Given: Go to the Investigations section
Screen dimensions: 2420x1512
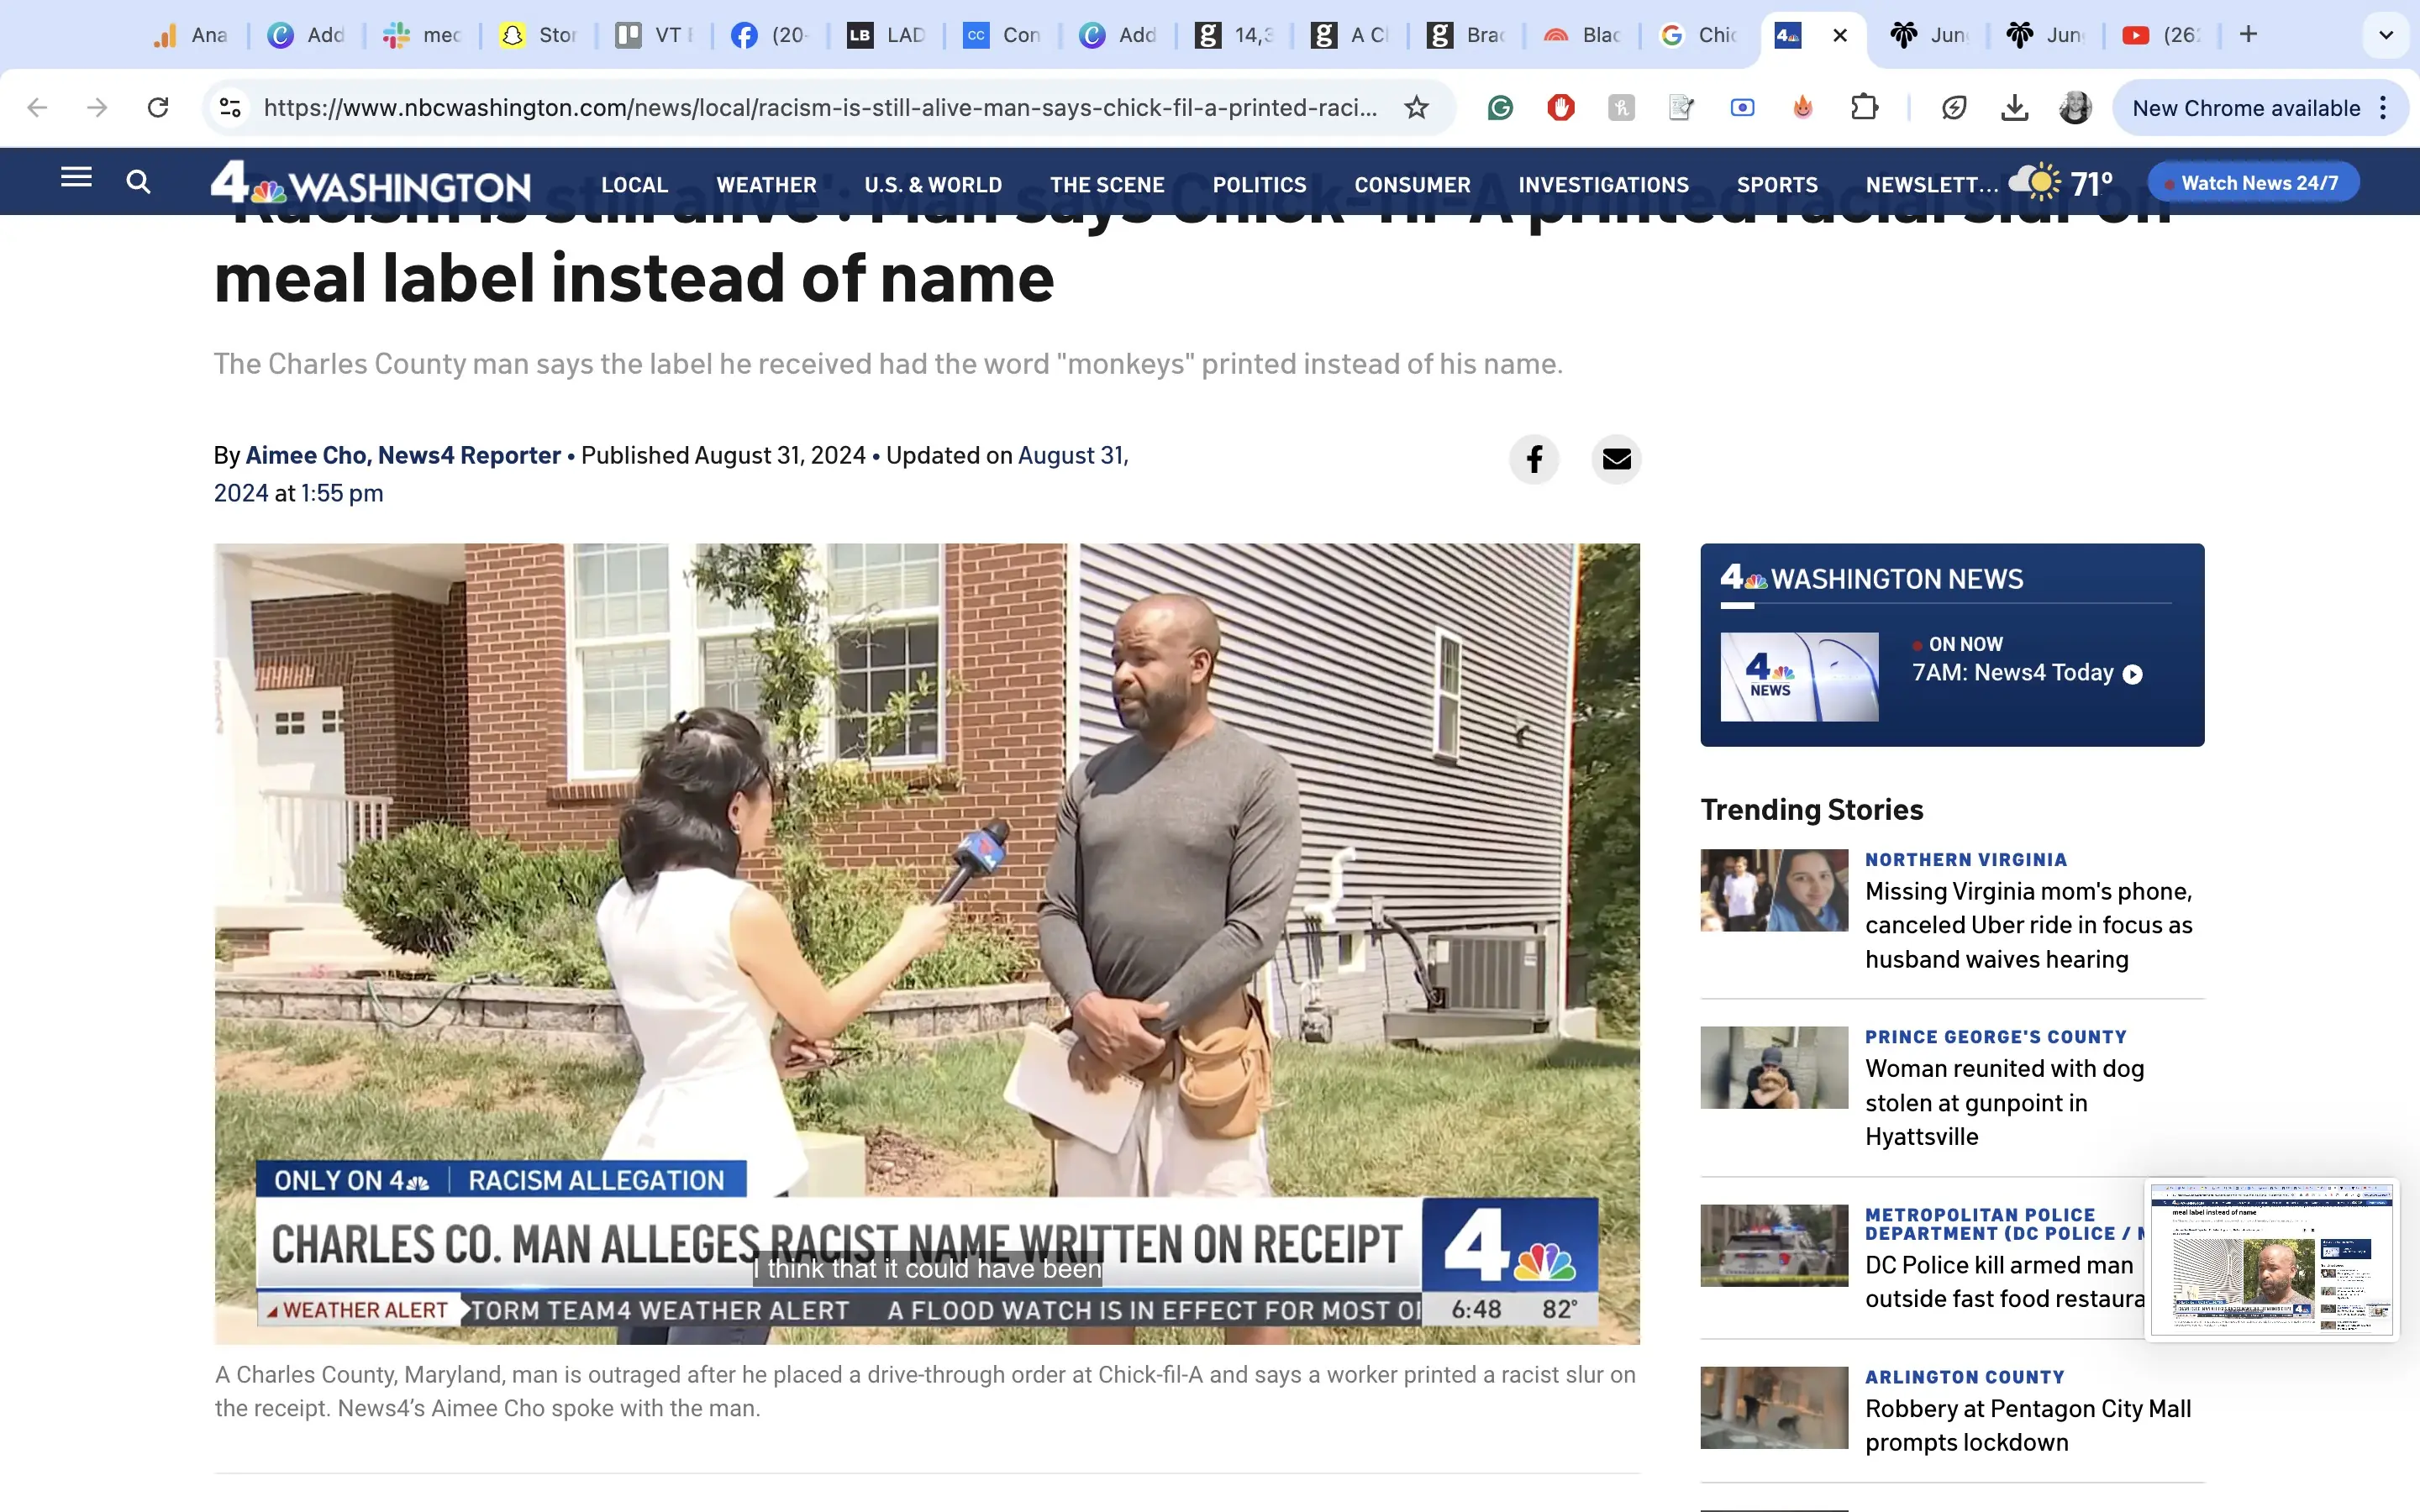Looking at the screenshot, I should tap(1603, 185).
